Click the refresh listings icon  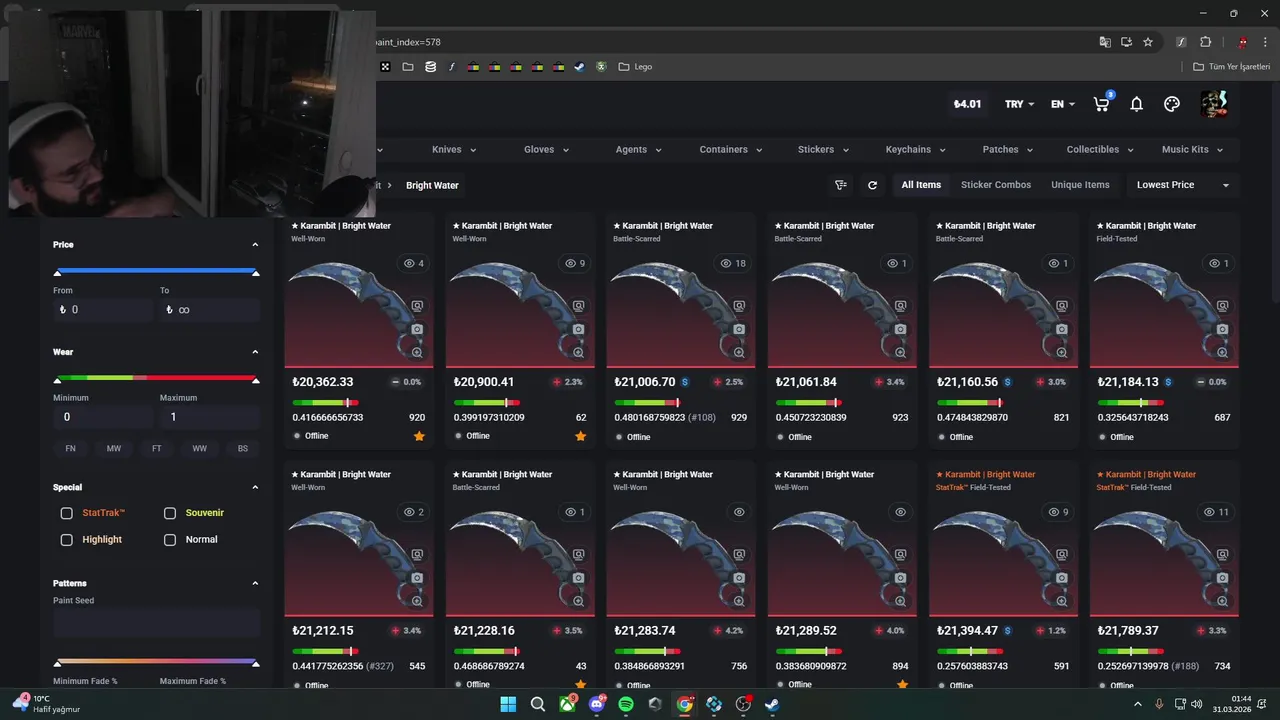pos(872,185)
